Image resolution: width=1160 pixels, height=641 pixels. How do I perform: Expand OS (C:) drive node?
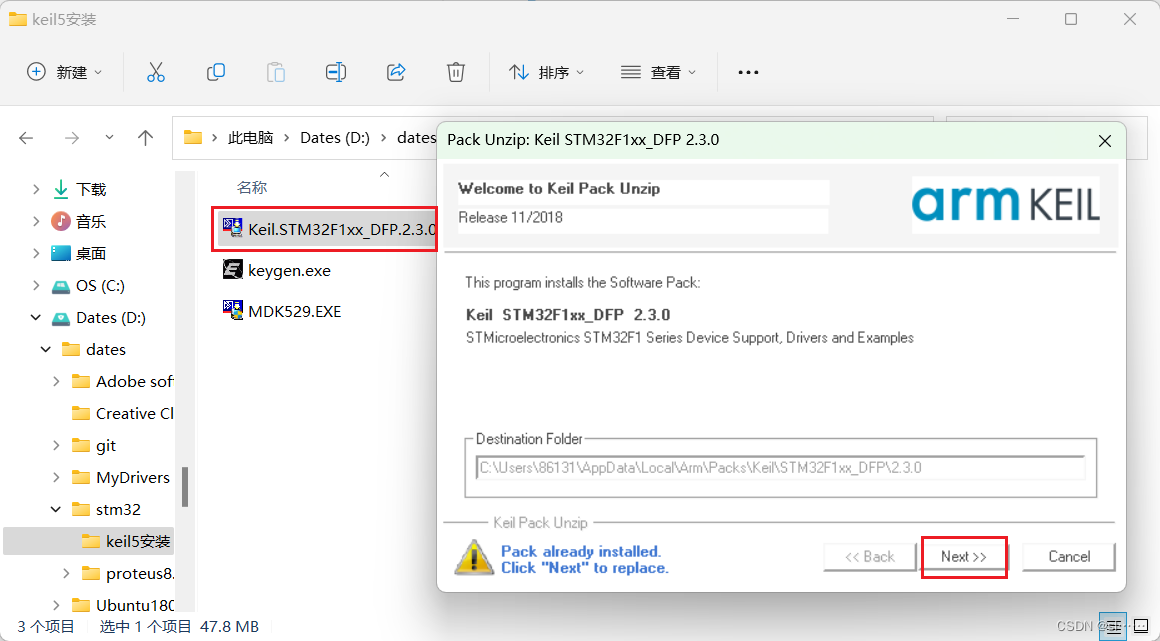[36, 286]
